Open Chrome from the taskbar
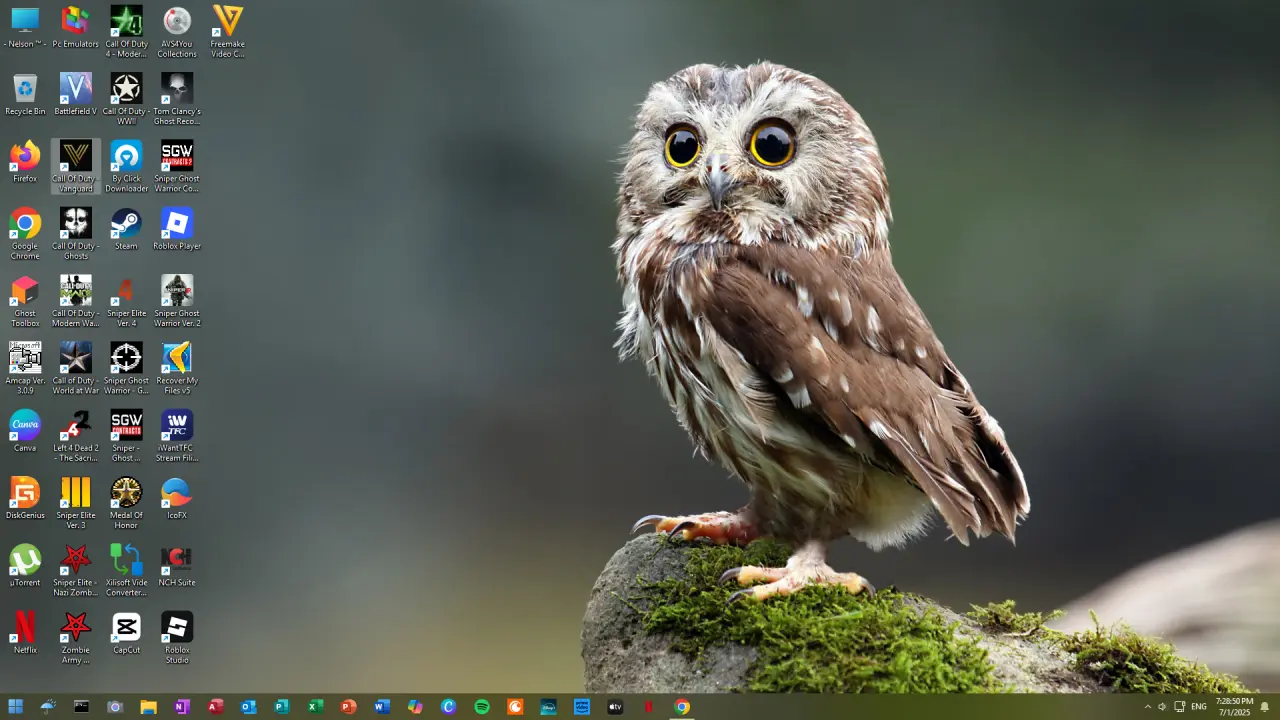The height and width of the screenshot is (720, 1280). (x=682, y=707)
